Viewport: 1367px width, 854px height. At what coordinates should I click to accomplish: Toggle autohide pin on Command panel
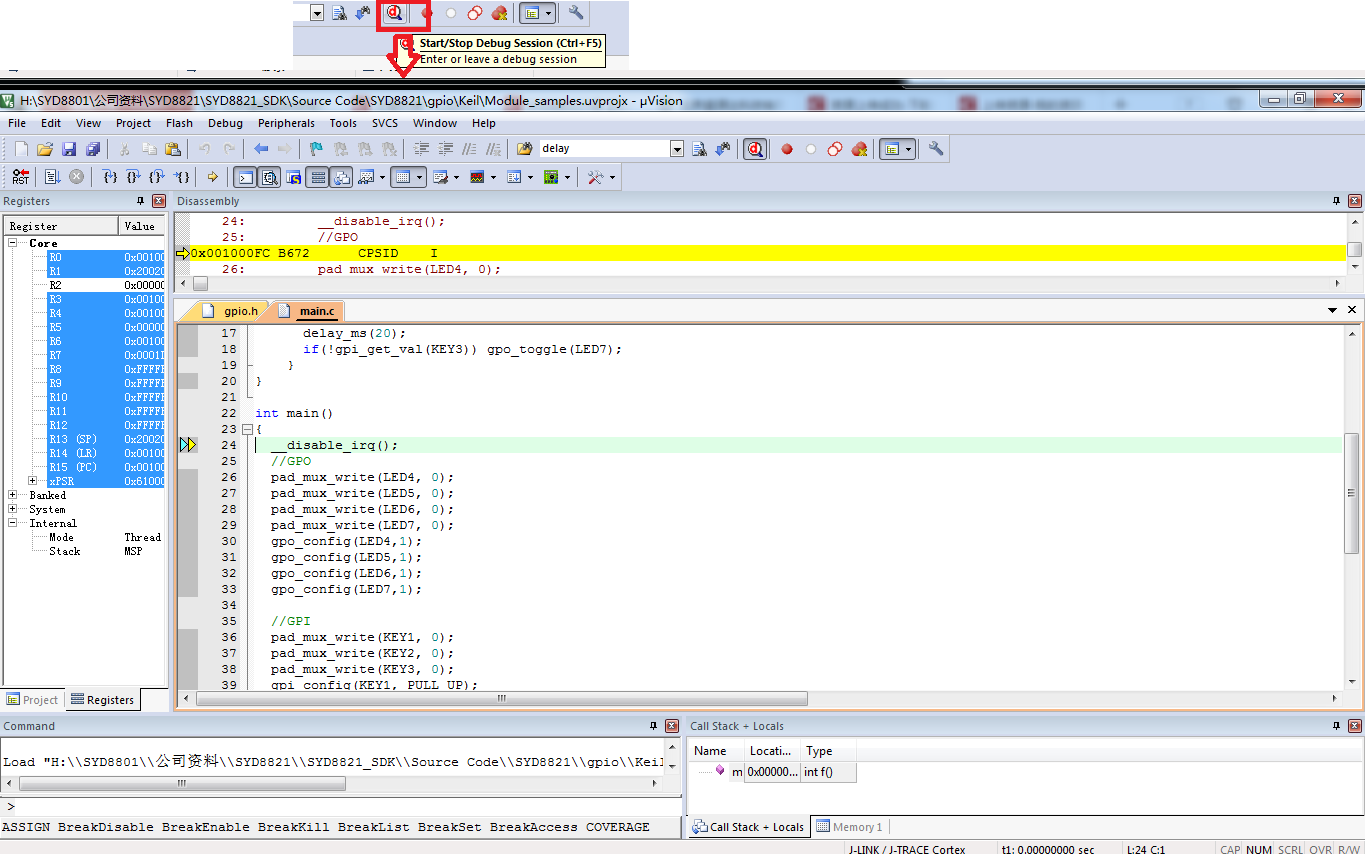pos(654,726)
